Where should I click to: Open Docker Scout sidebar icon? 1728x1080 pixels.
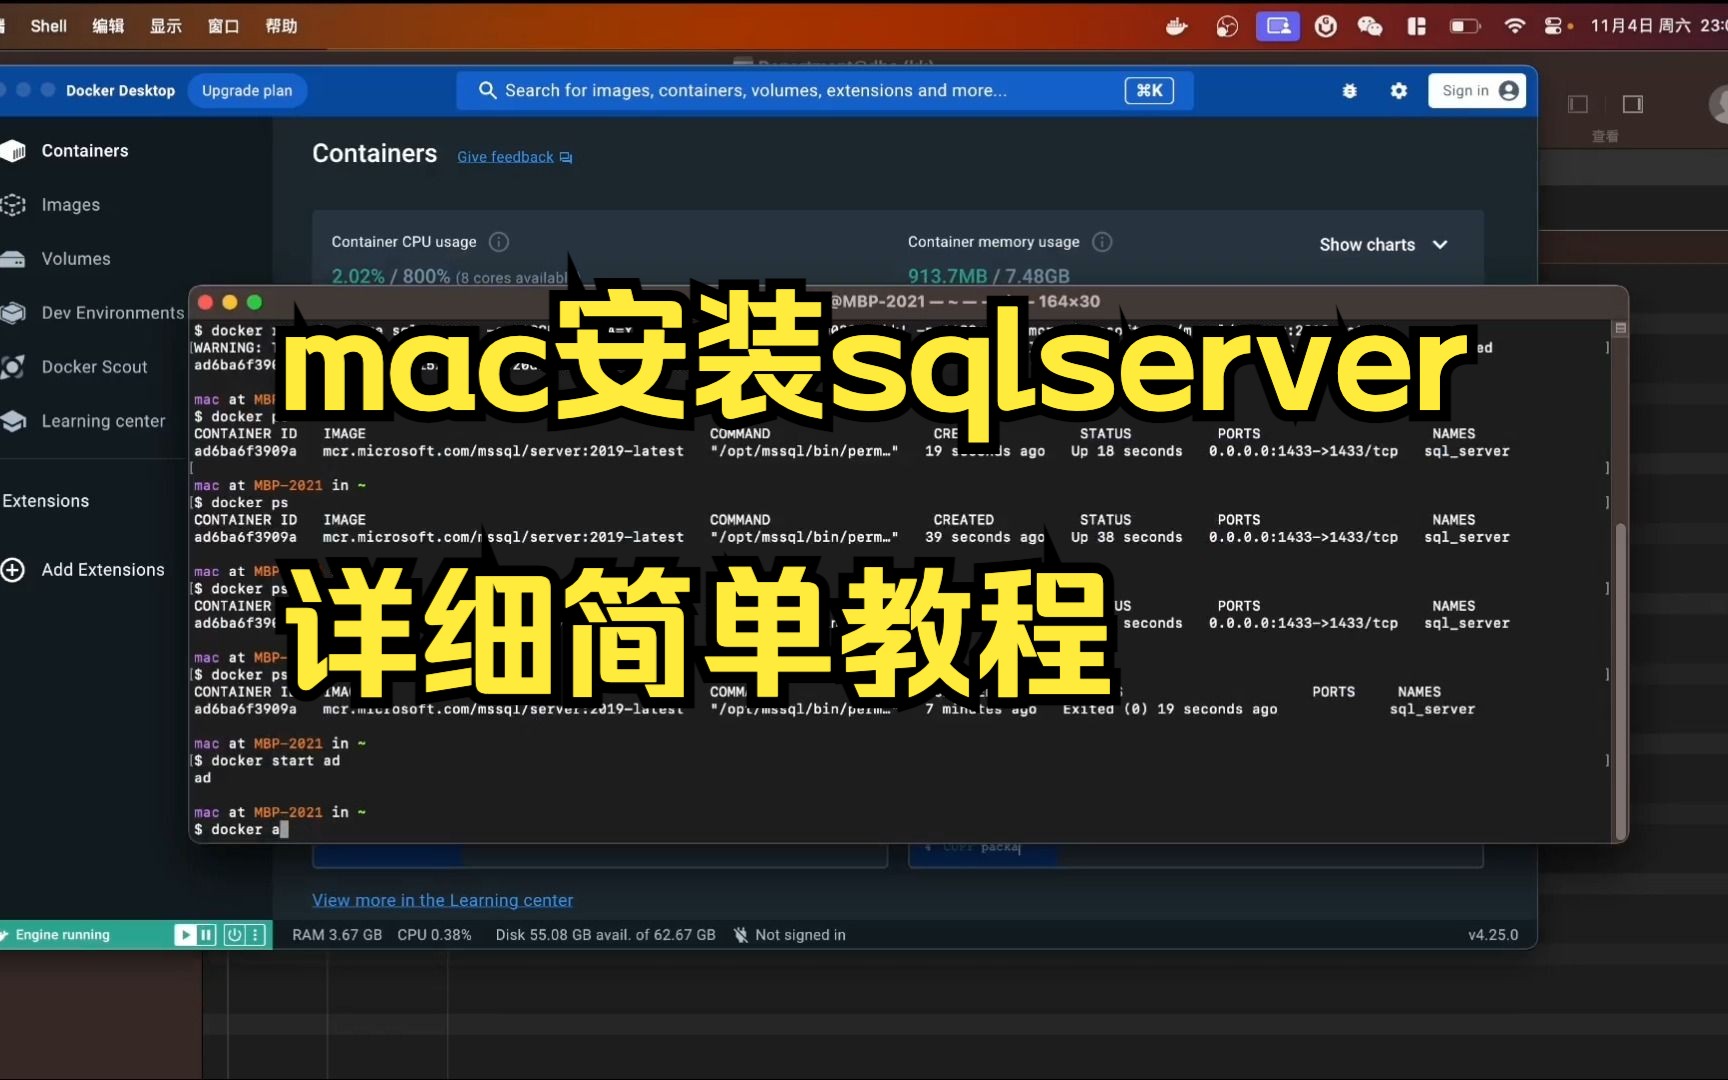click(x=13, y=367)
